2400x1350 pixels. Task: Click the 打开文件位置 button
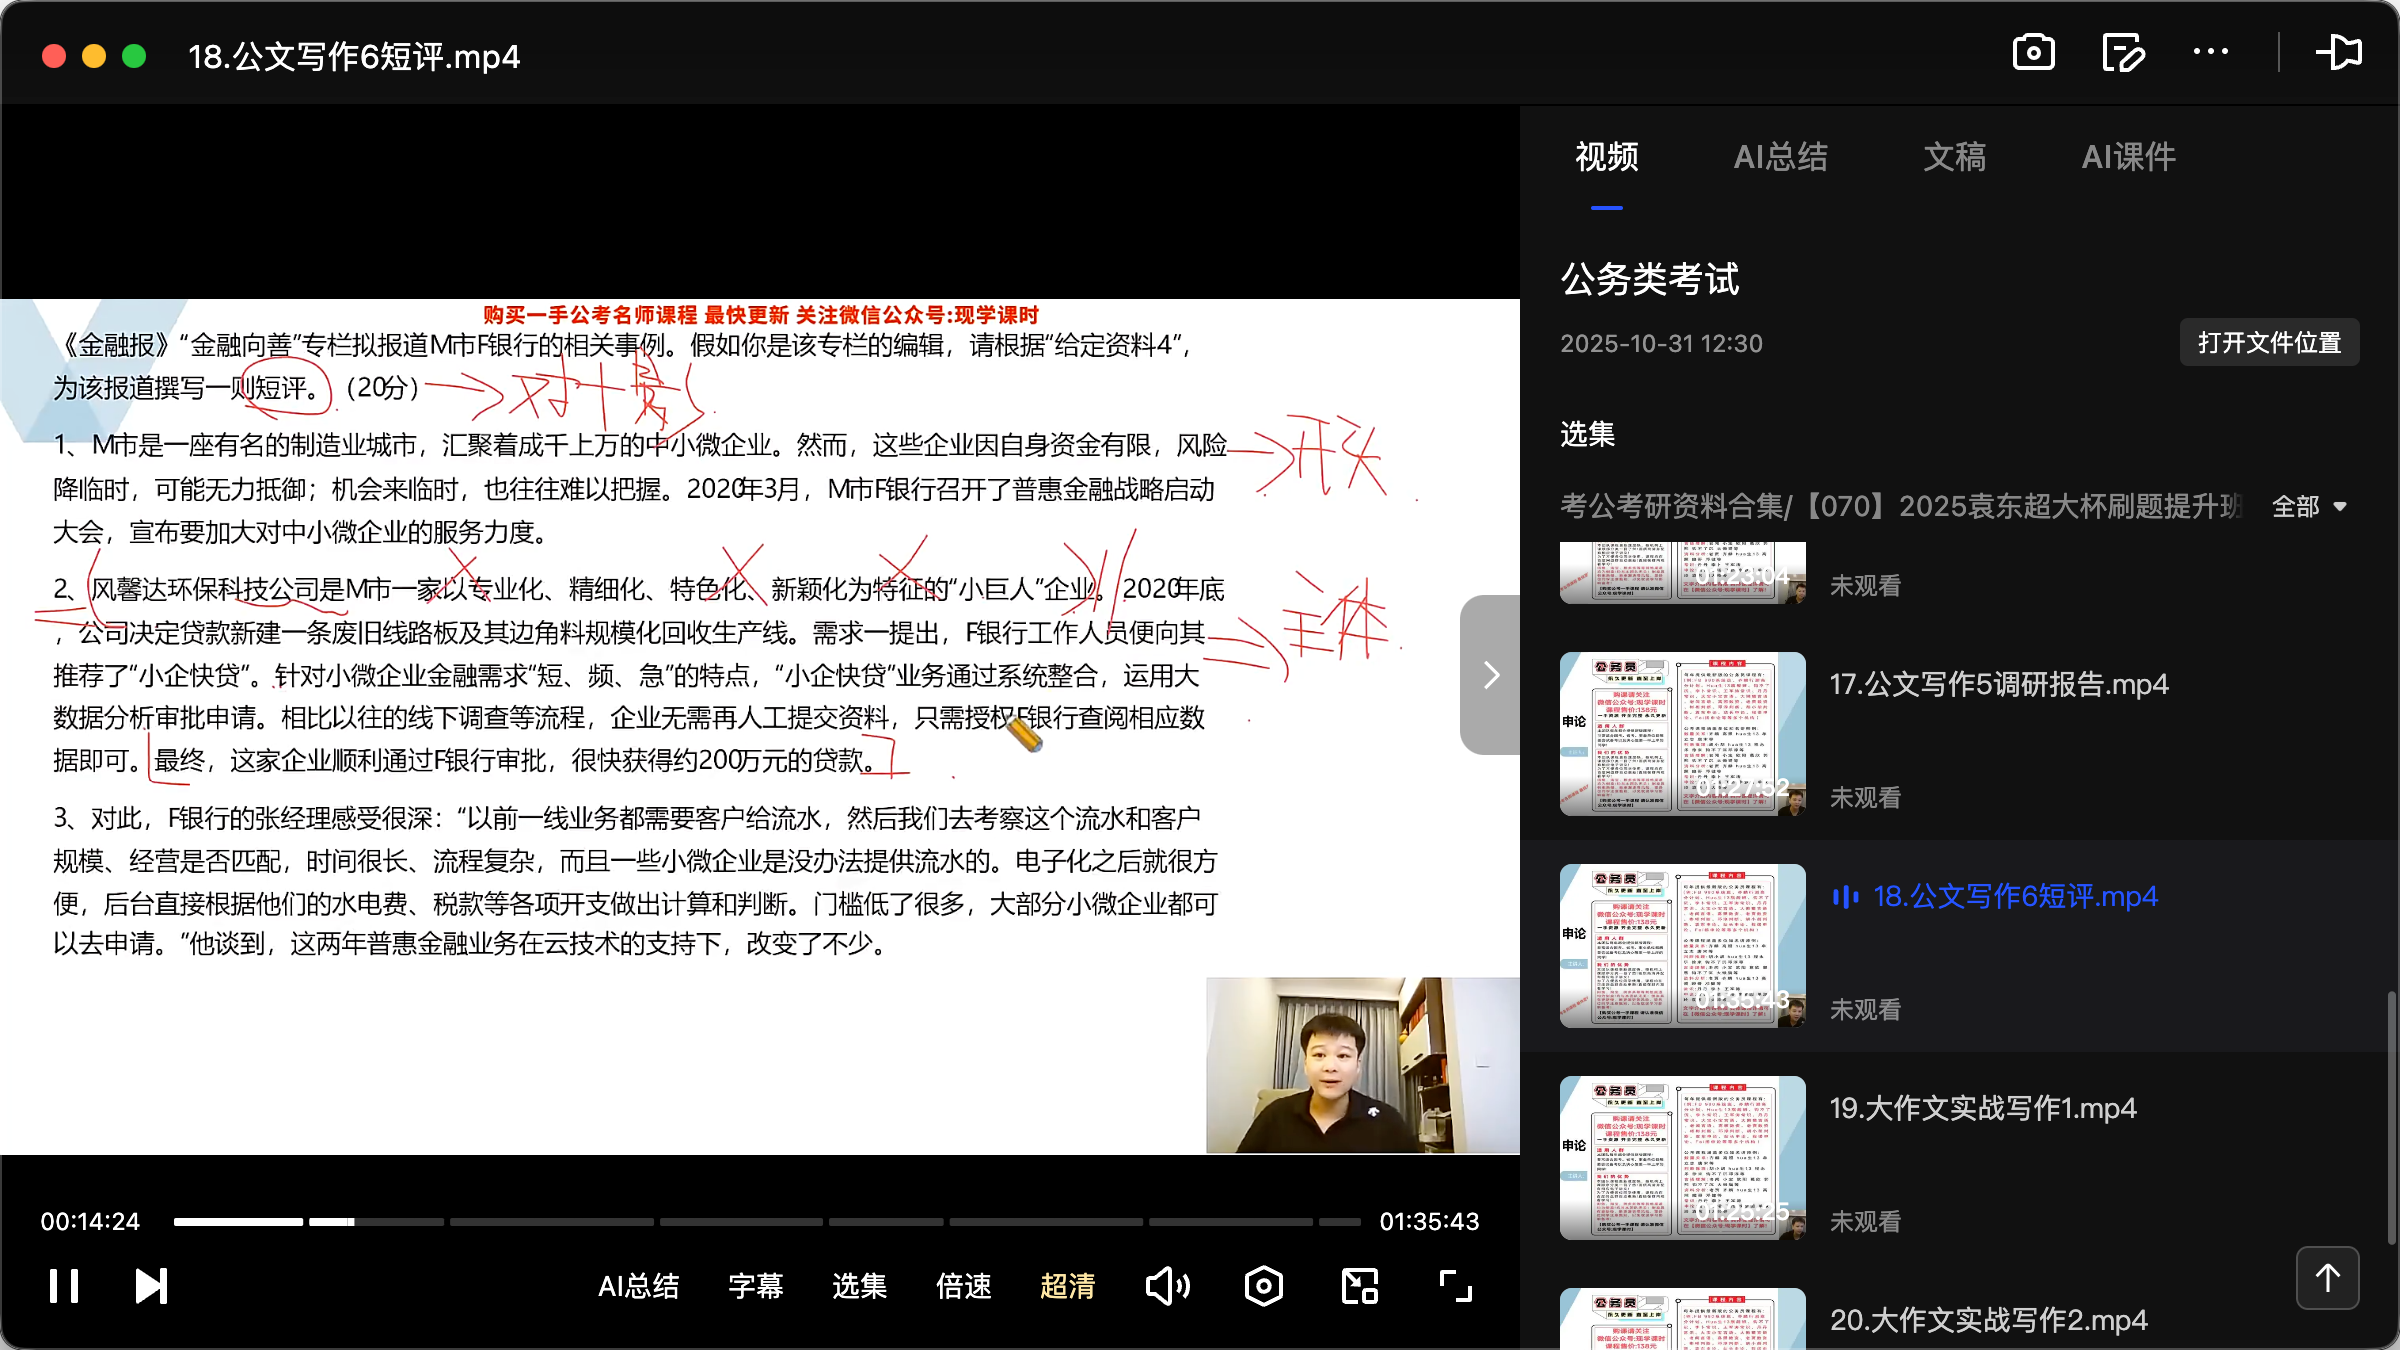pyautogui.click(x=2269, y=342)
